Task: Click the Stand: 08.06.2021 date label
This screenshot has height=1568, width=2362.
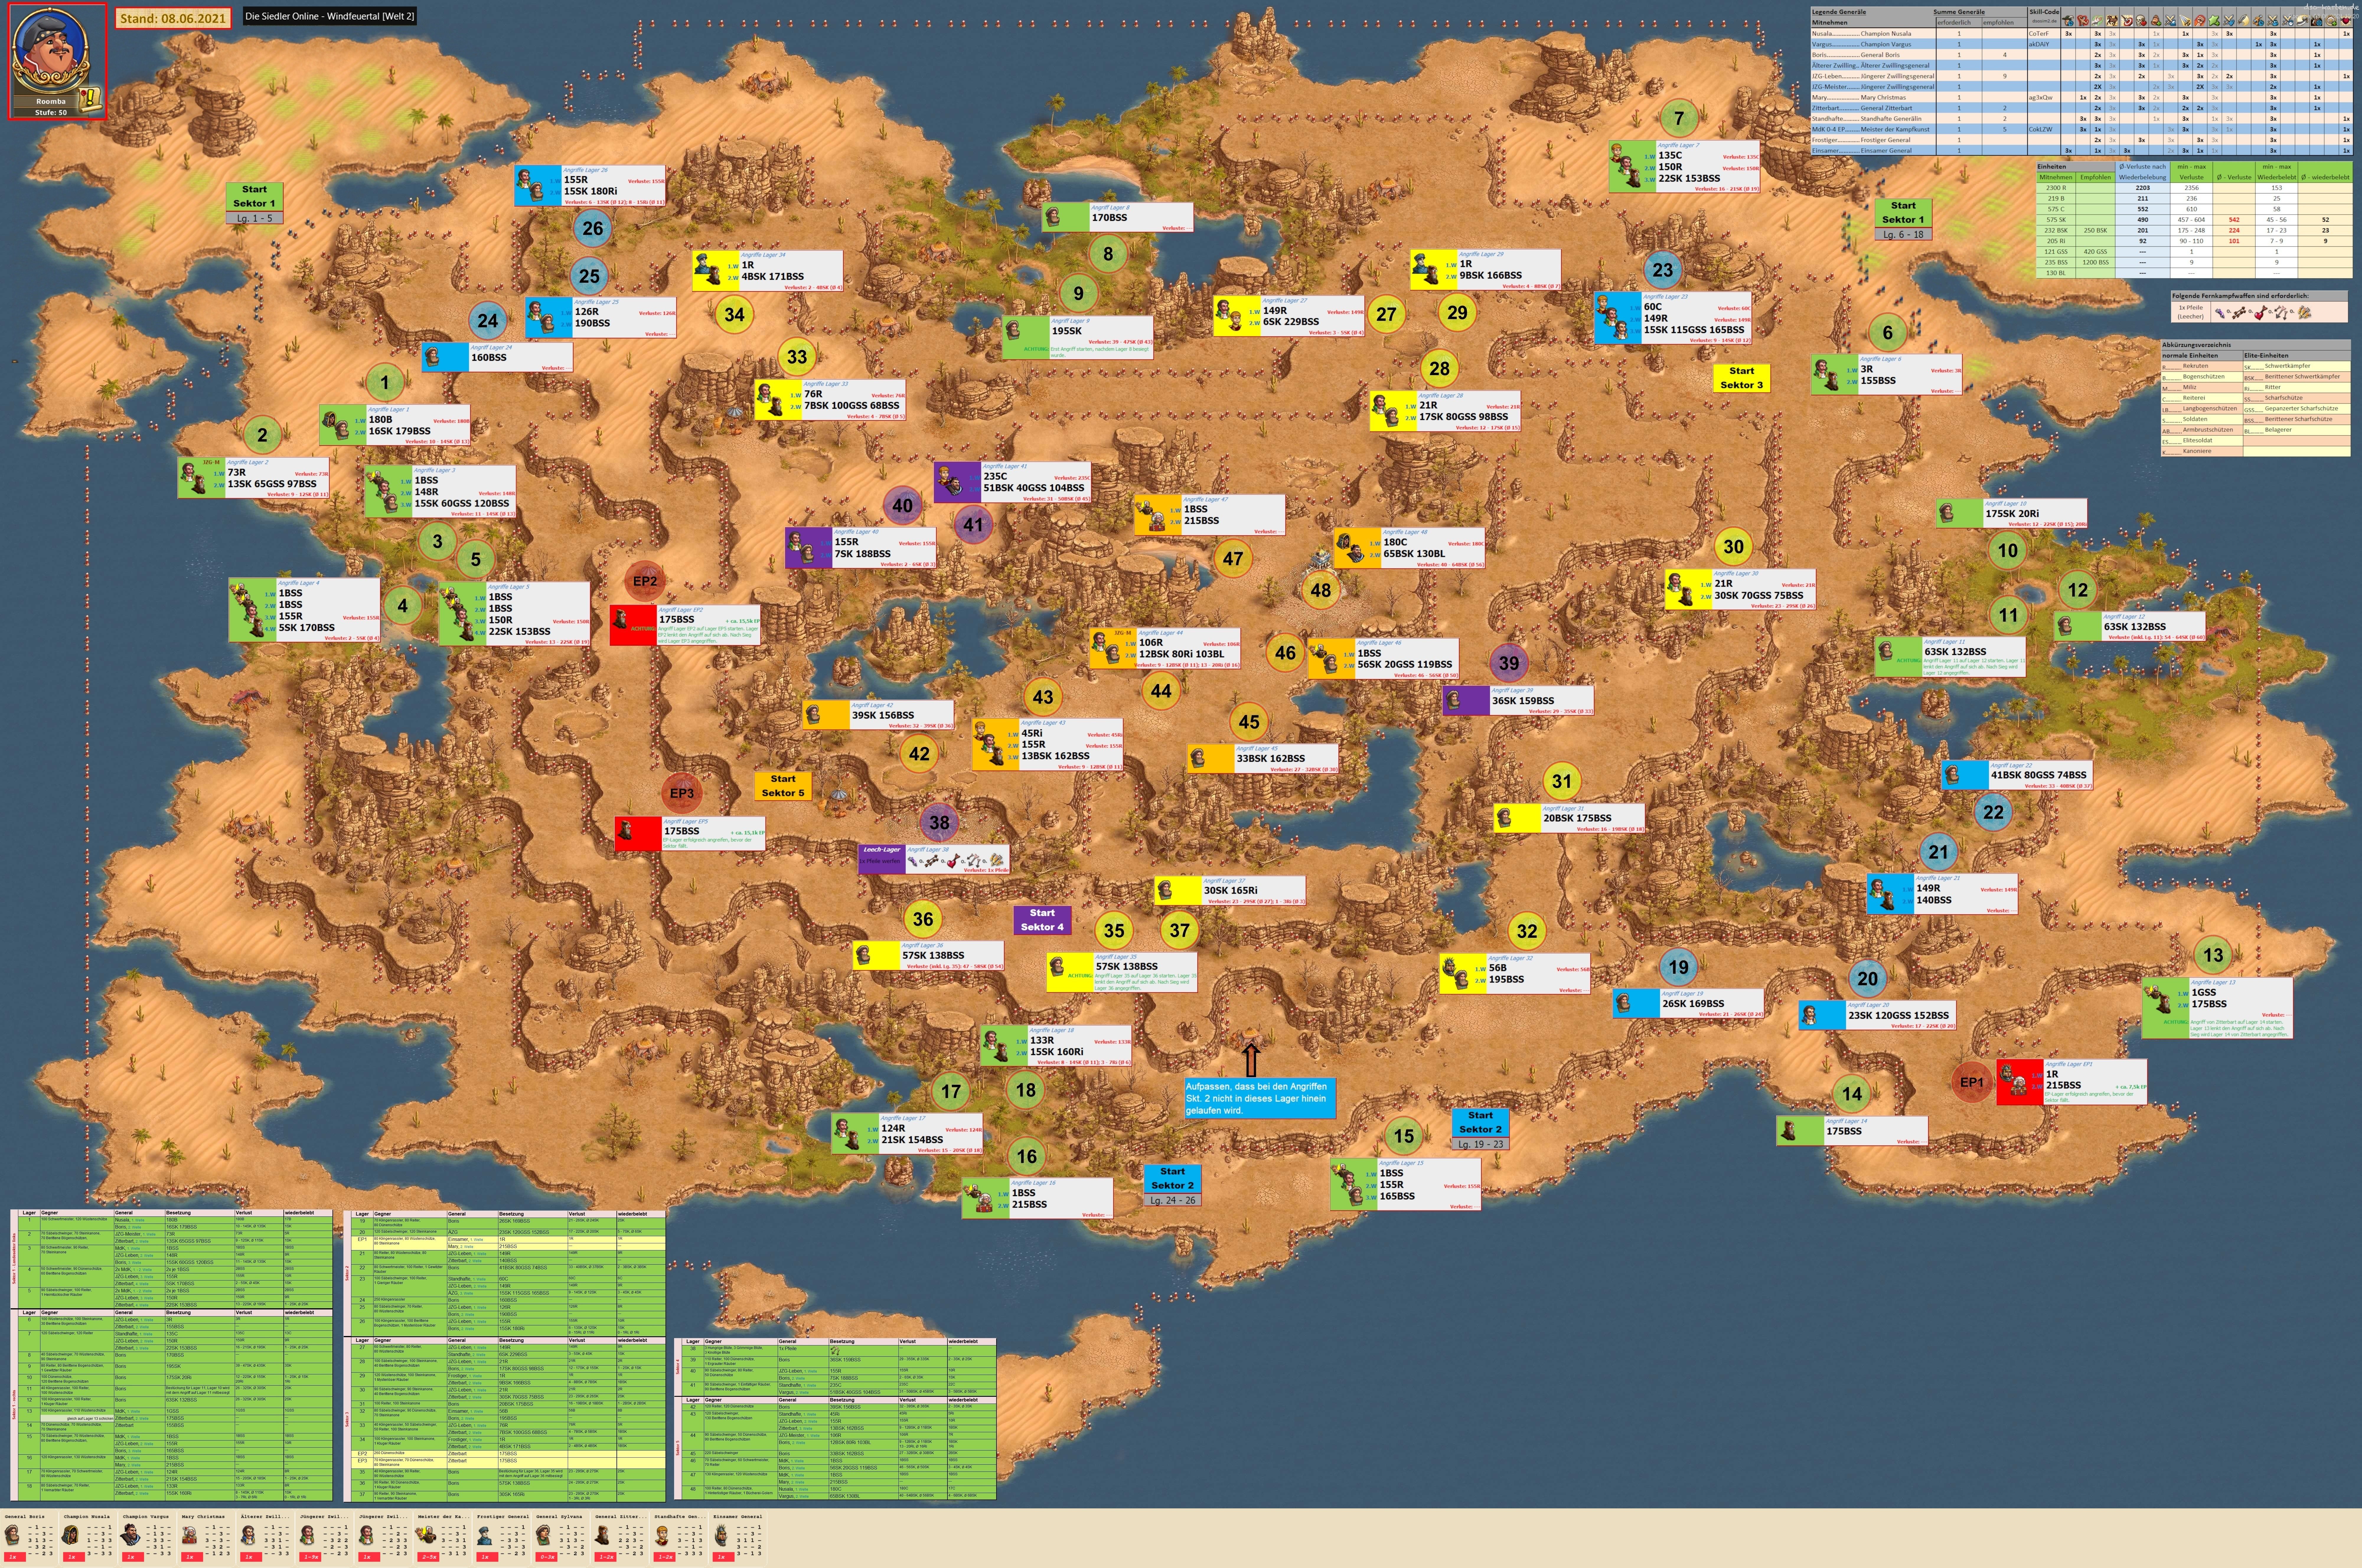Action: (x=173, y=18)
